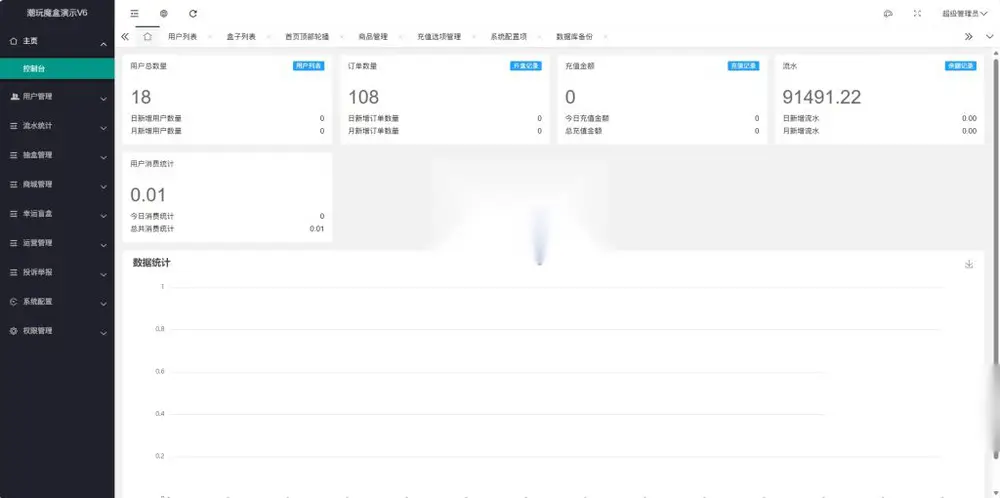Select 控制台 in the sidebar
The image size is (1000, 498).
(x=57, y=68)
